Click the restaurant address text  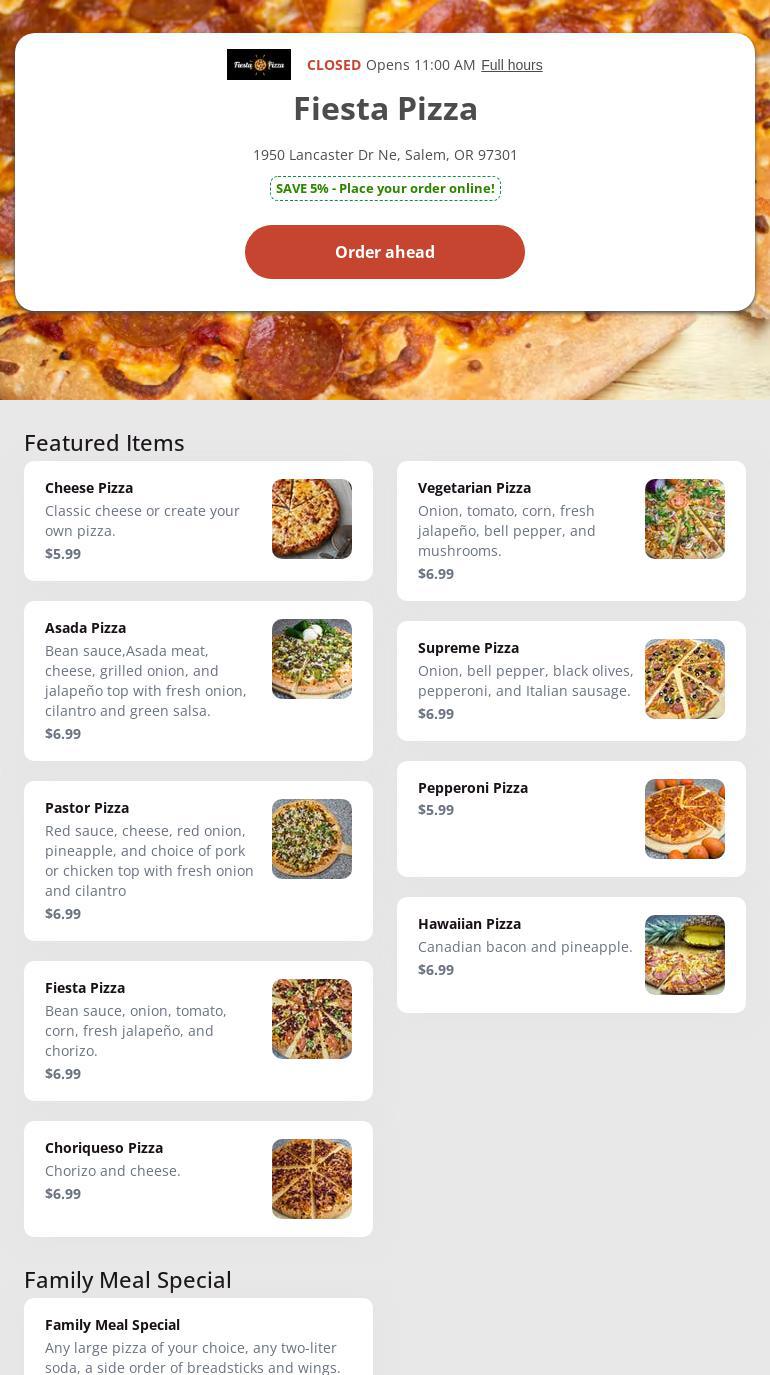click(x=385, y=155)
